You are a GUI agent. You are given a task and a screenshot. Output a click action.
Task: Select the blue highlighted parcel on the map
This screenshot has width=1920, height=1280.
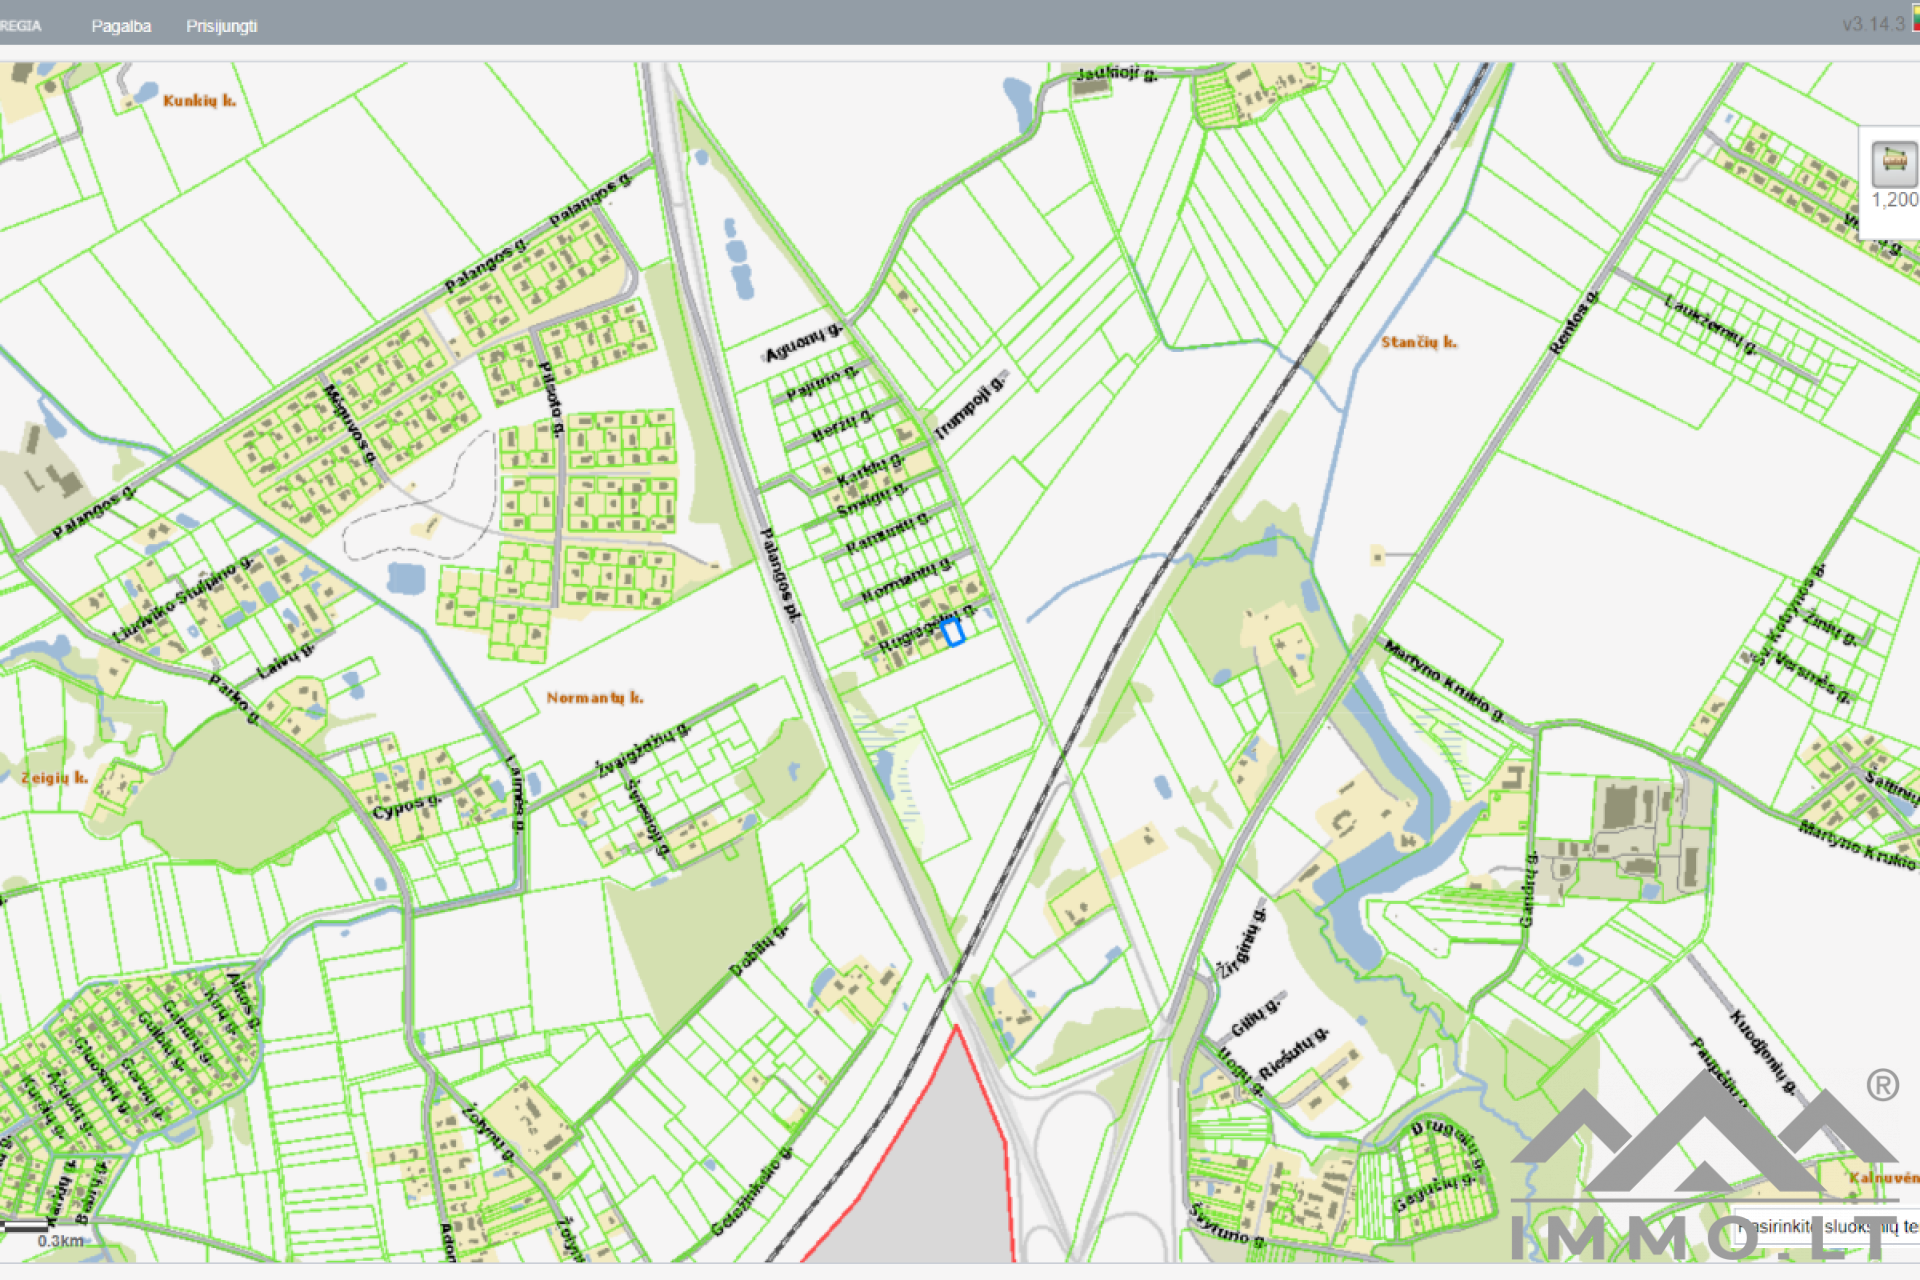coord(952,632)
